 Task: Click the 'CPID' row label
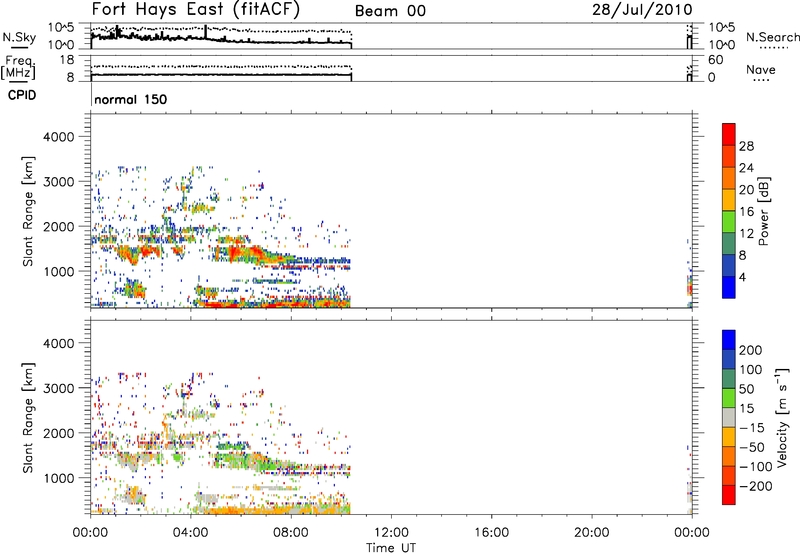(x=22, y=95)
